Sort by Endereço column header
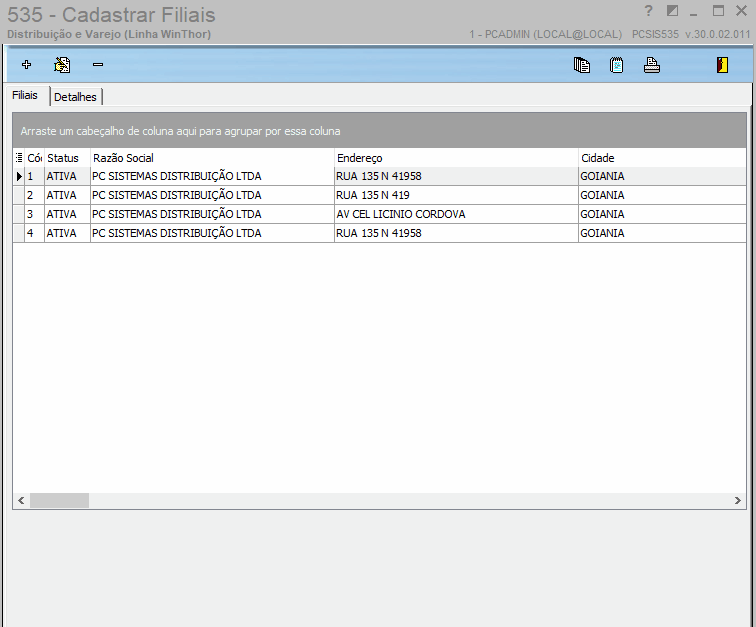 click(x=456, y=158)
